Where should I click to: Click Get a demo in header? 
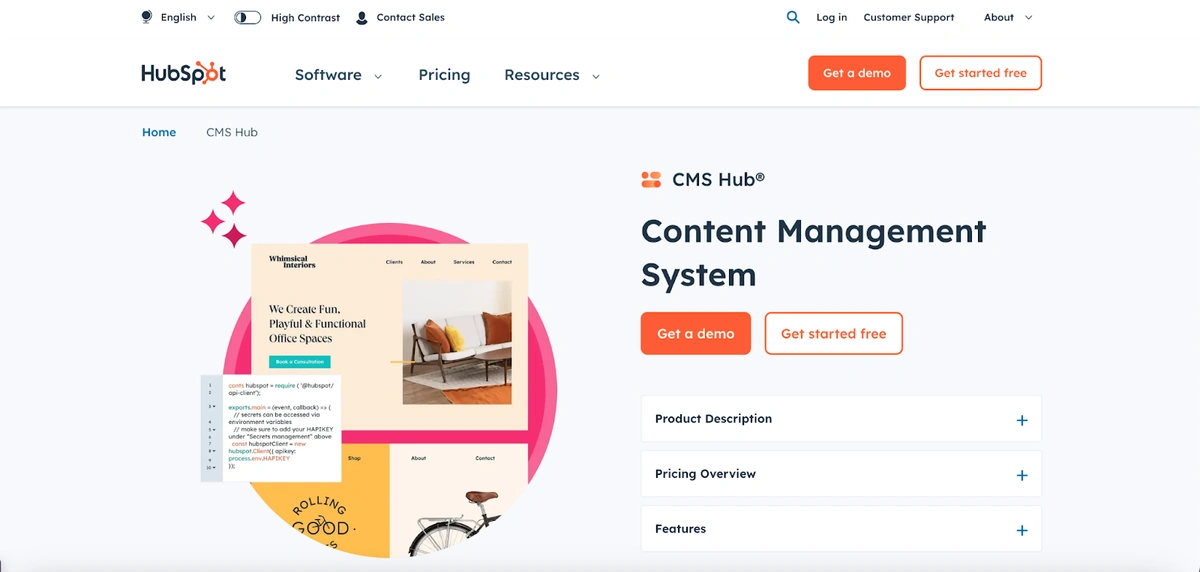pos(857,73)
